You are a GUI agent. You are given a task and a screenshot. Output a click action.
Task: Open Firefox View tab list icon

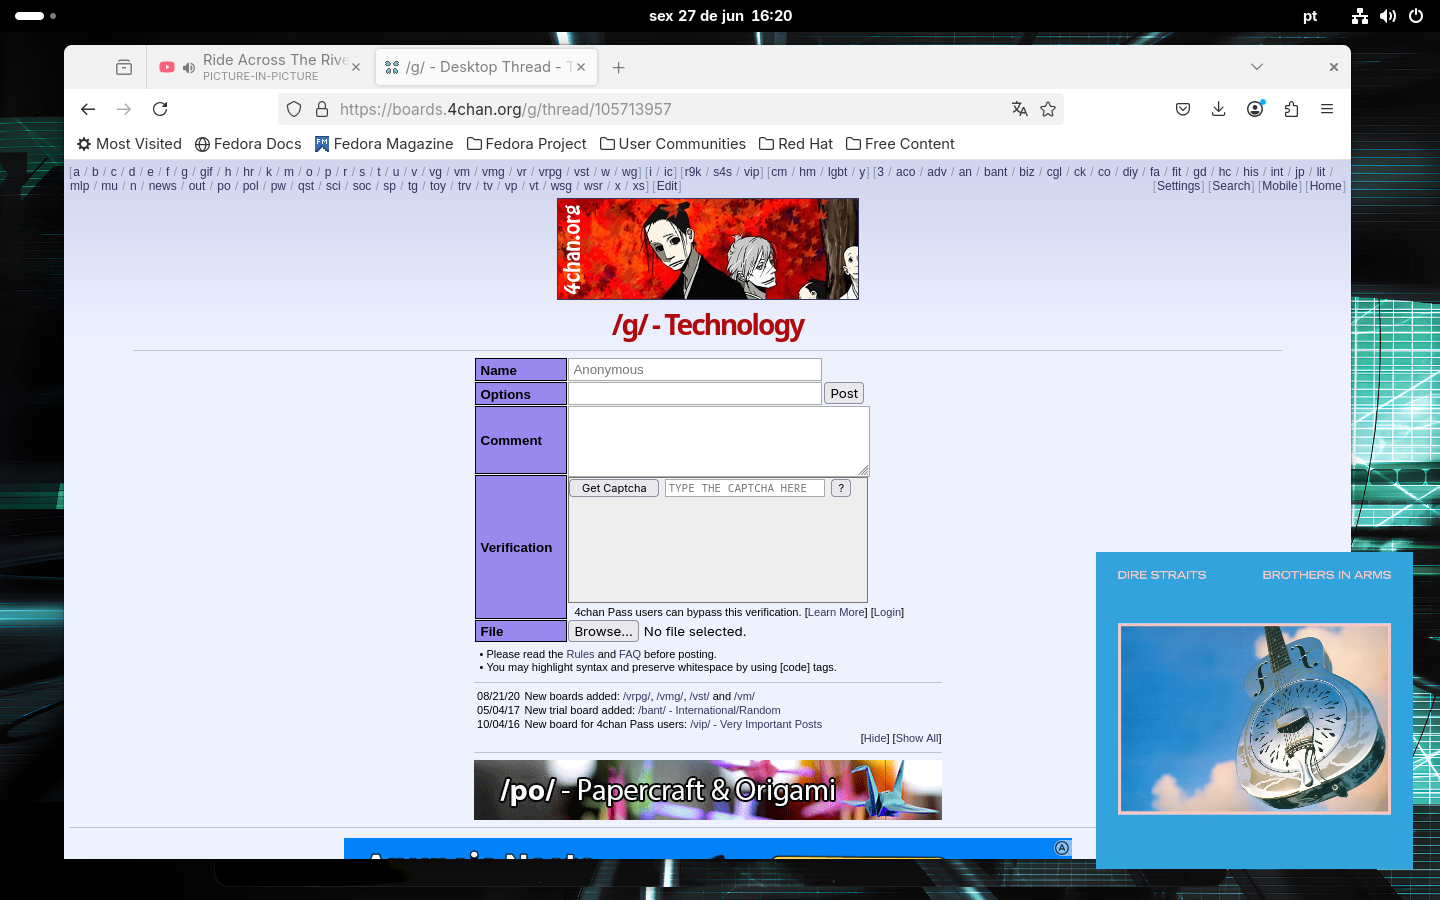(x=124, y=67)
